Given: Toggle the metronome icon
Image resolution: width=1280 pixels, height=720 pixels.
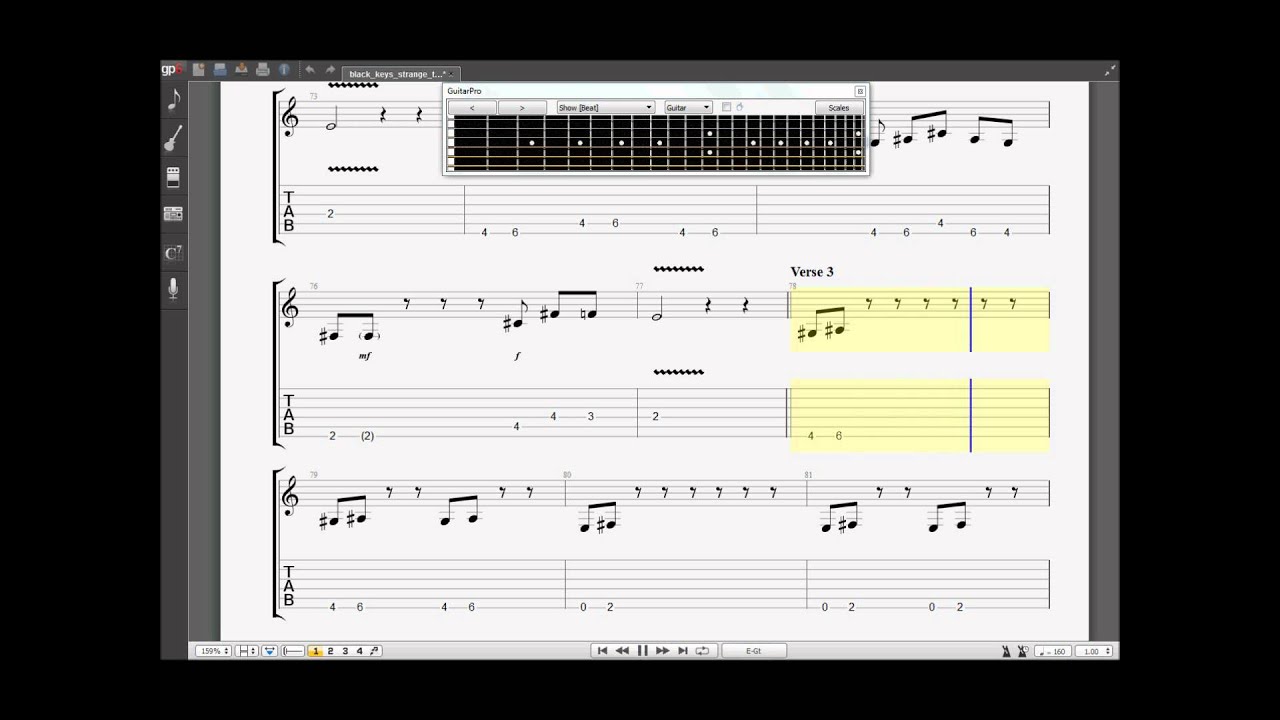Looking at the screenshot, I should 1006,651.
